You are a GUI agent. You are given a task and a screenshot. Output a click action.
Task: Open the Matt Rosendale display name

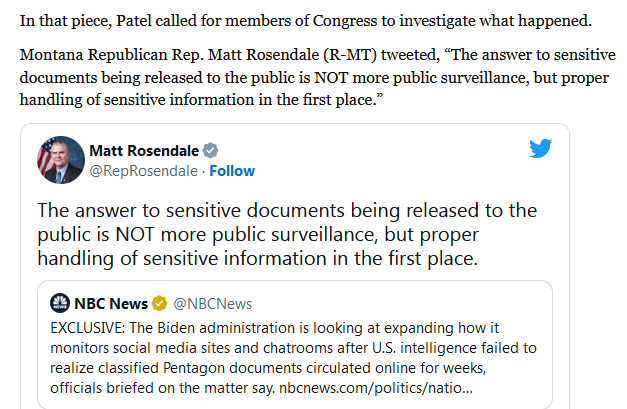pos(144,151)
